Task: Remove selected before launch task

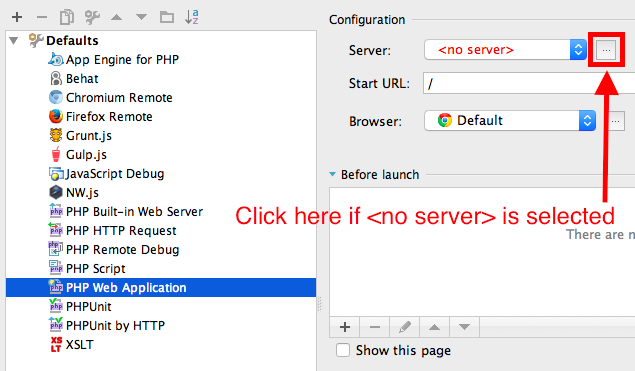Action: (x=375, y=327)
